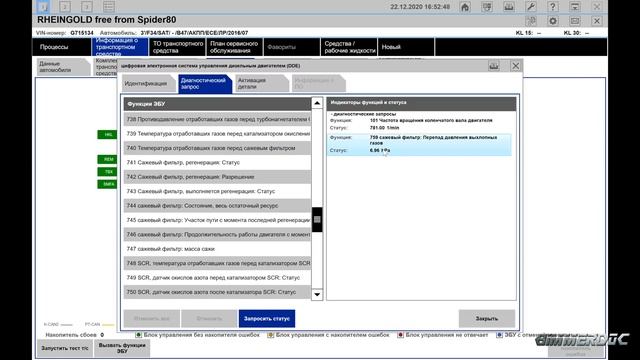Select row 749 SCR датчик перед катализатором
640x360 pixels.
click(217, 278)
